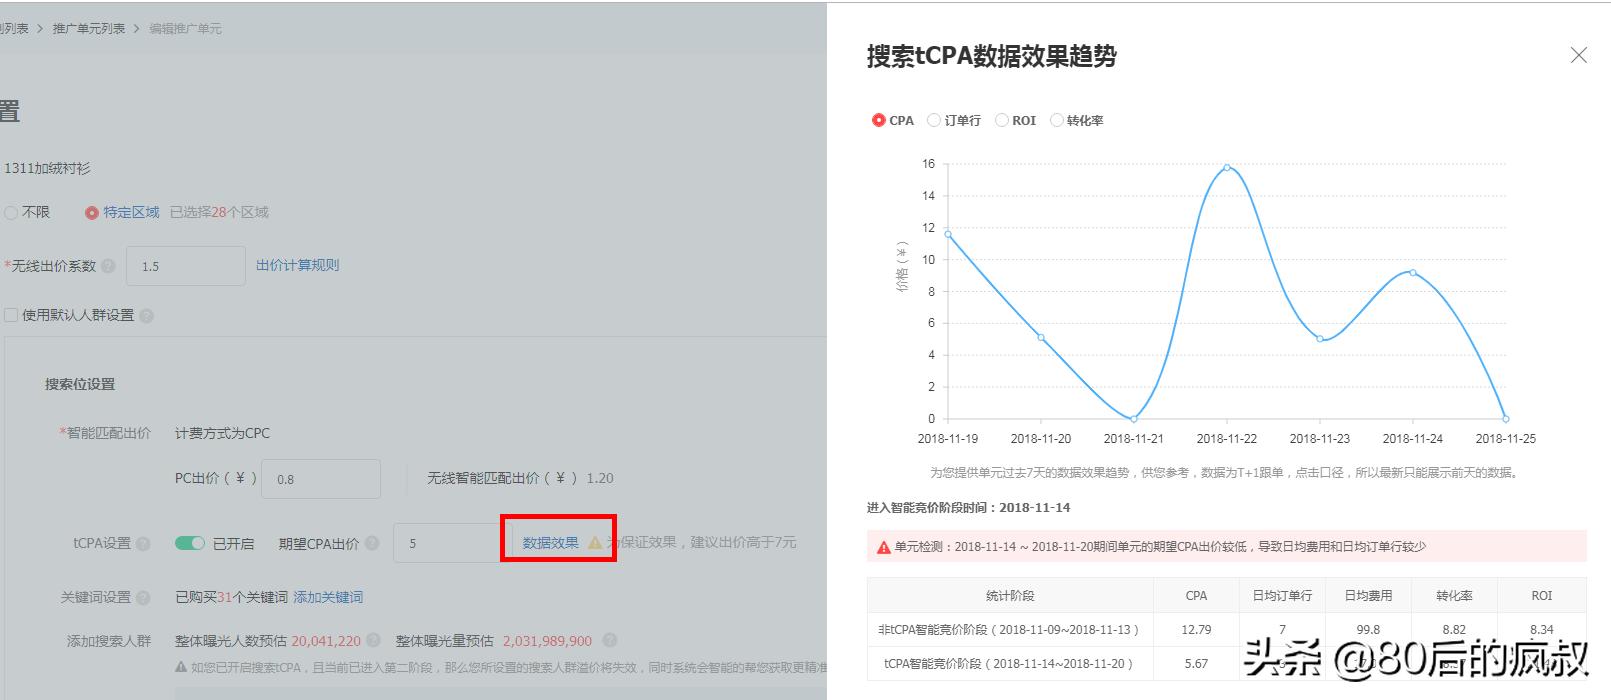Open 出价计算规则 link
1611x700 pixels.
tap(297, 265)
